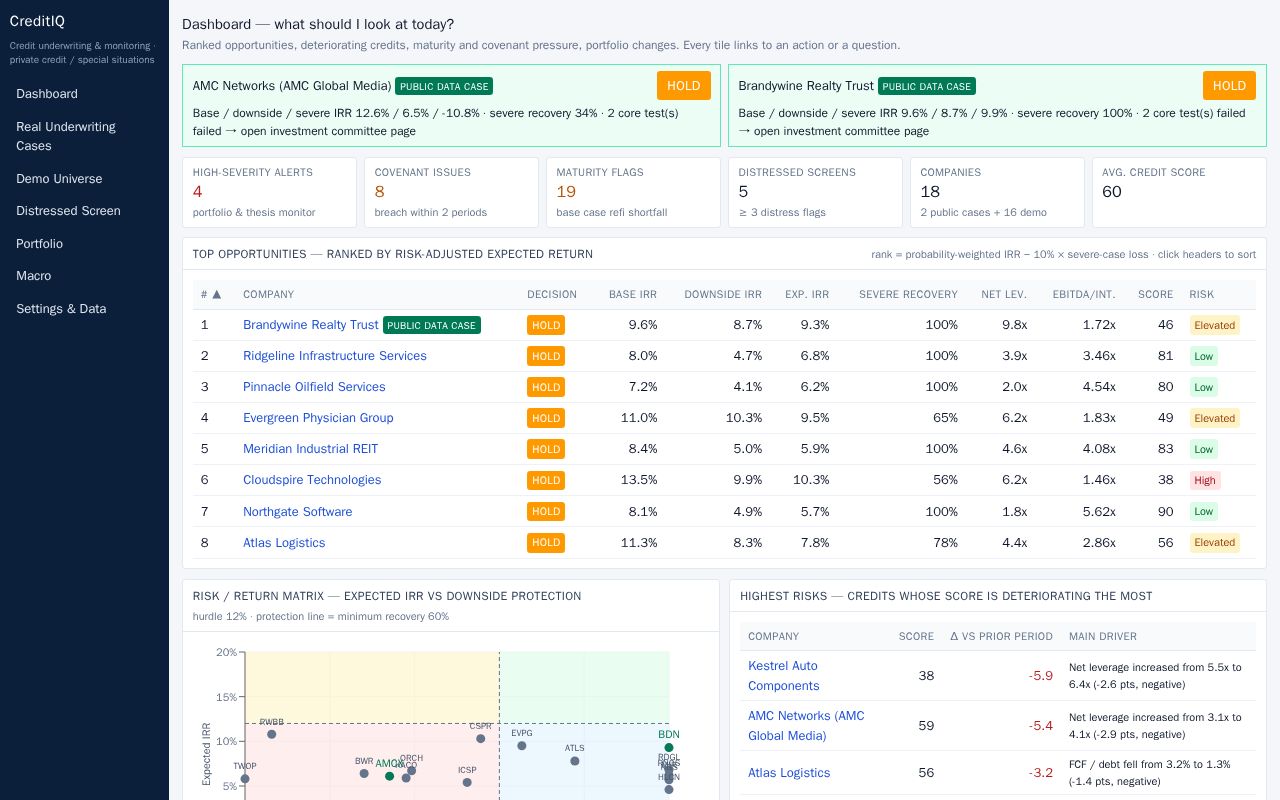The image size is (1280, 800).
Task: Open the Portfolio sidebar page
Action: click(x=84, y=244)
